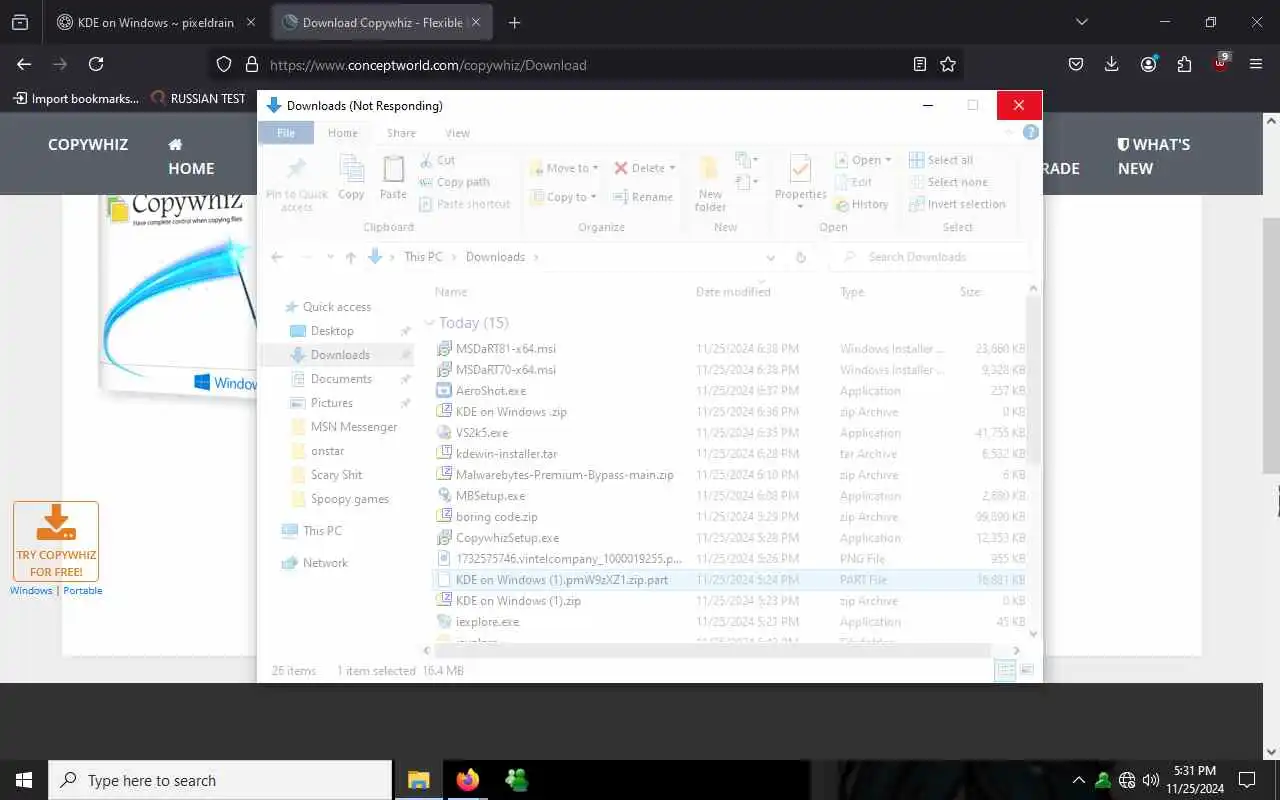Collapse the Today (15) group
1280x800 pixels.
click(x=430, y=323)
